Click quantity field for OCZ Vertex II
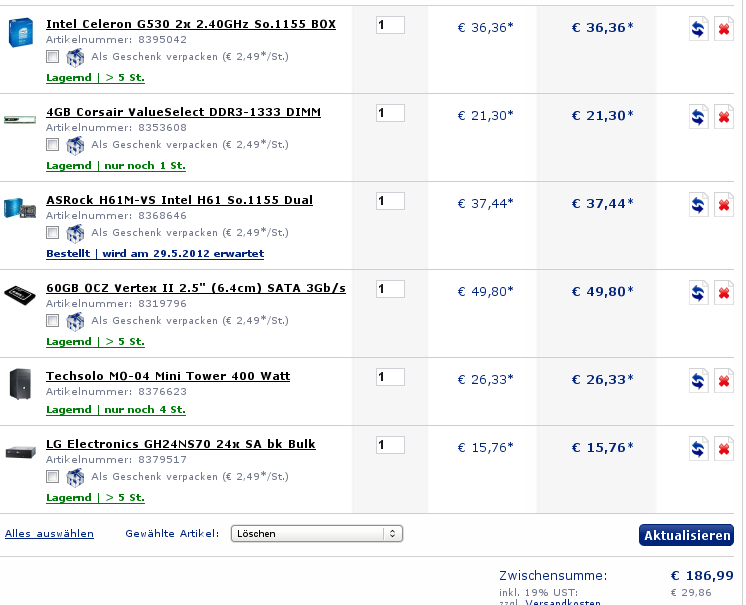 click(390, 289)
